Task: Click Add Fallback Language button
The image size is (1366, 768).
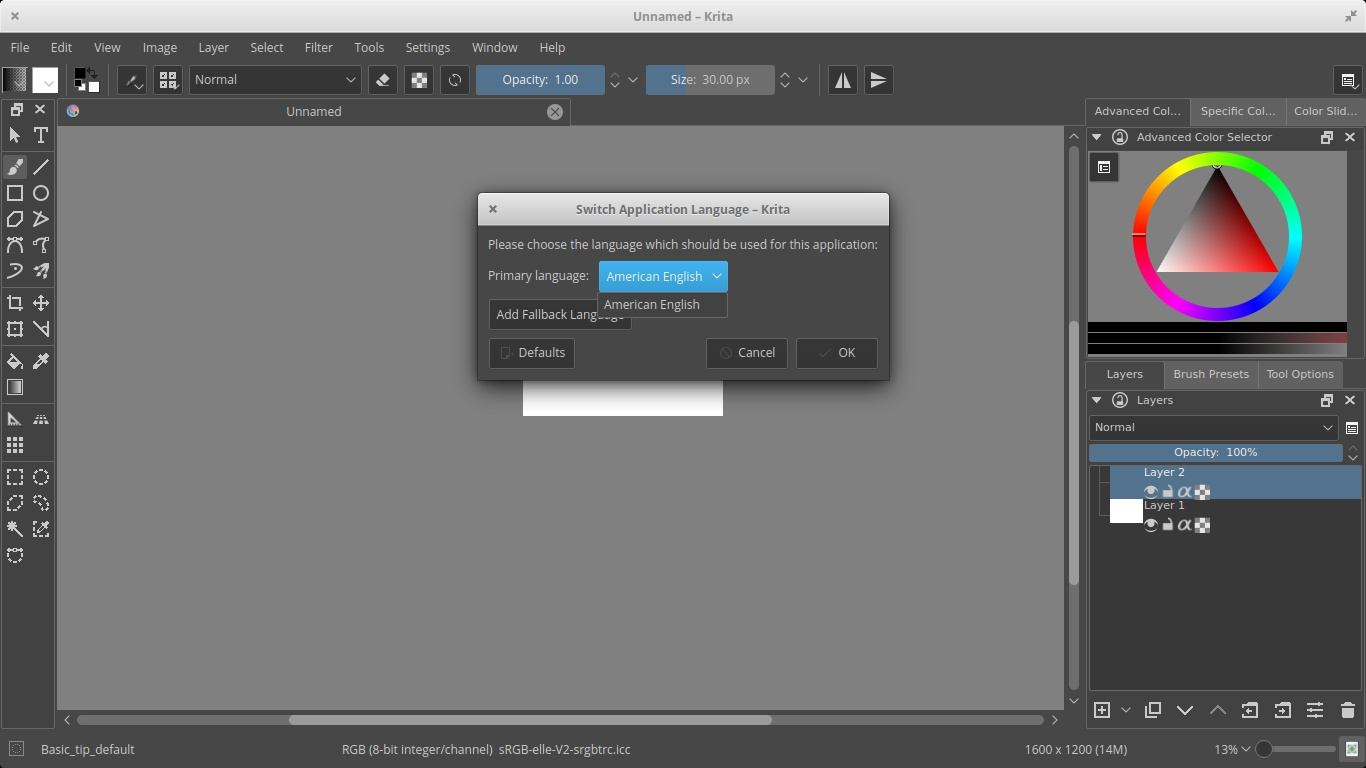Action: pos(560,314)
